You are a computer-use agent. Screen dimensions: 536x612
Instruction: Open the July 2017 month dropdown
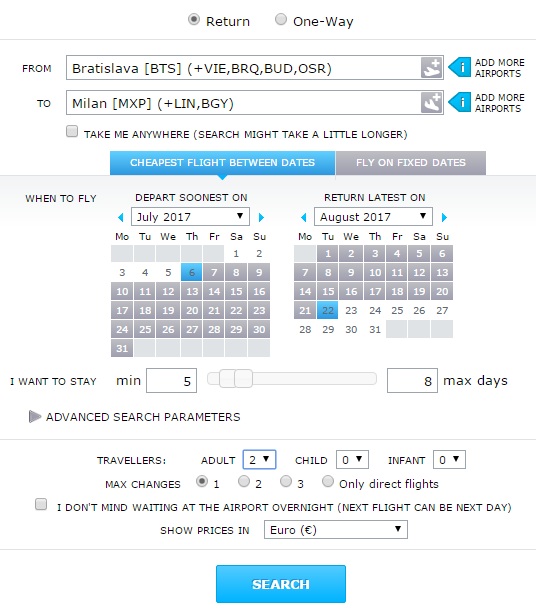pos(191,217)
